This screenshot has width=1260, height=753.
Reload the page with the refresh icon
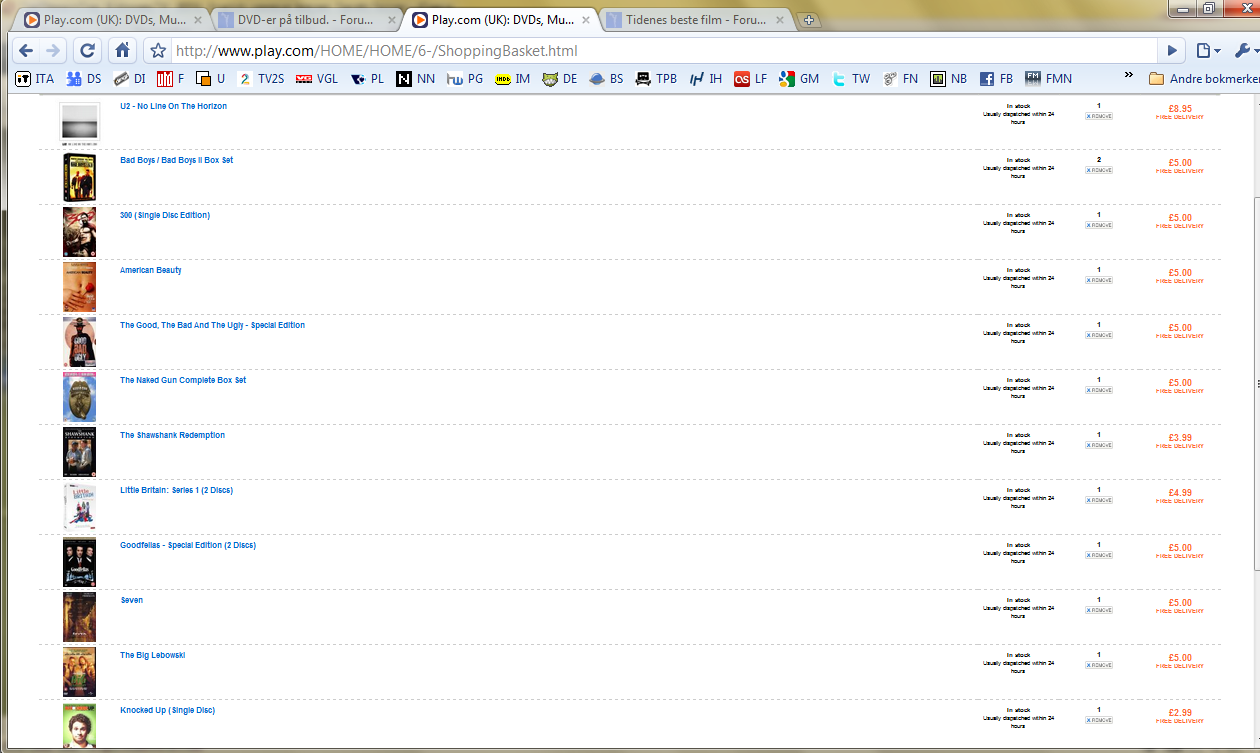88,50
